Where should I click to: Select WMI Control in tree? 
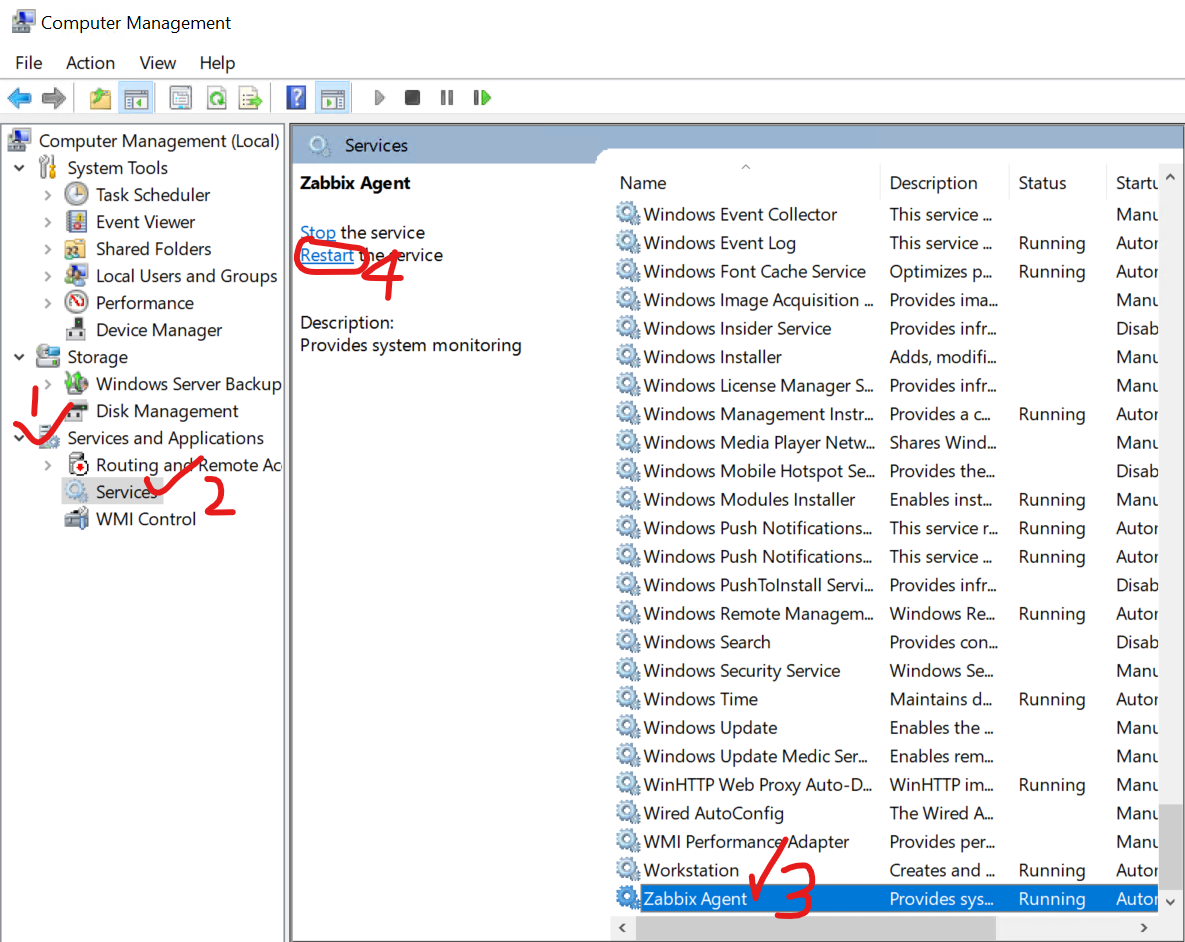click(x=146, y=519)
